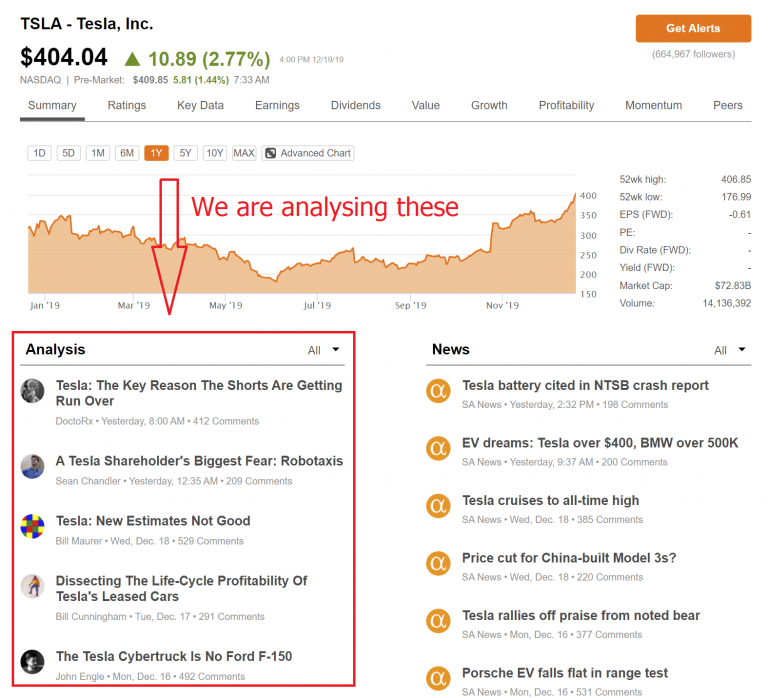Viewport: 768px width, 698px height.
Task: Open Tesla Cybertruck Is No Ford F-150
Action: point(174,656)
